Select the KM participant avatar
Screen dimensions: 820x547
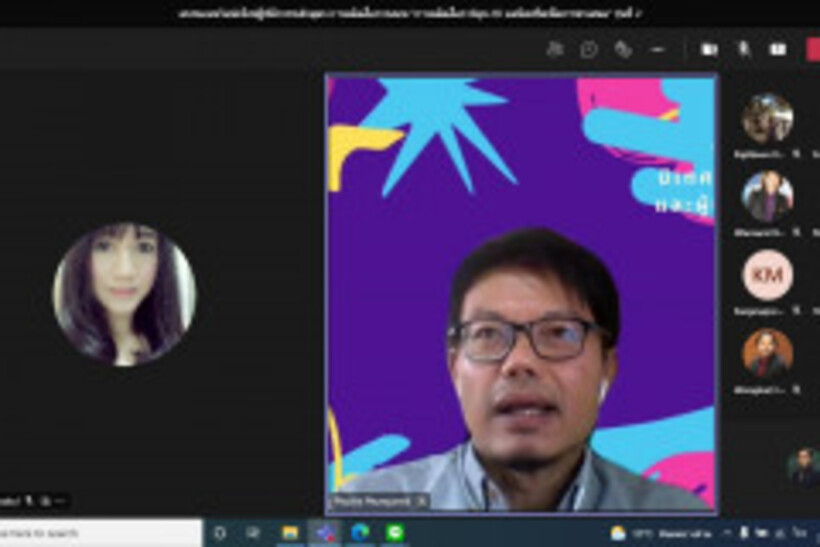767,274
